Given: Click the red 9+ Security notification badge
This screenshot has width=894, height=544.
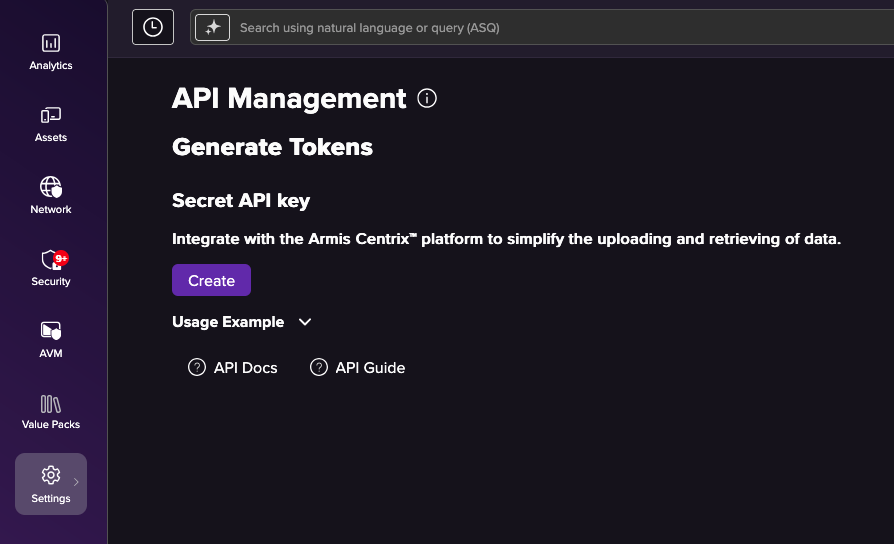Looking at the screenshot, I should [61, 258].
